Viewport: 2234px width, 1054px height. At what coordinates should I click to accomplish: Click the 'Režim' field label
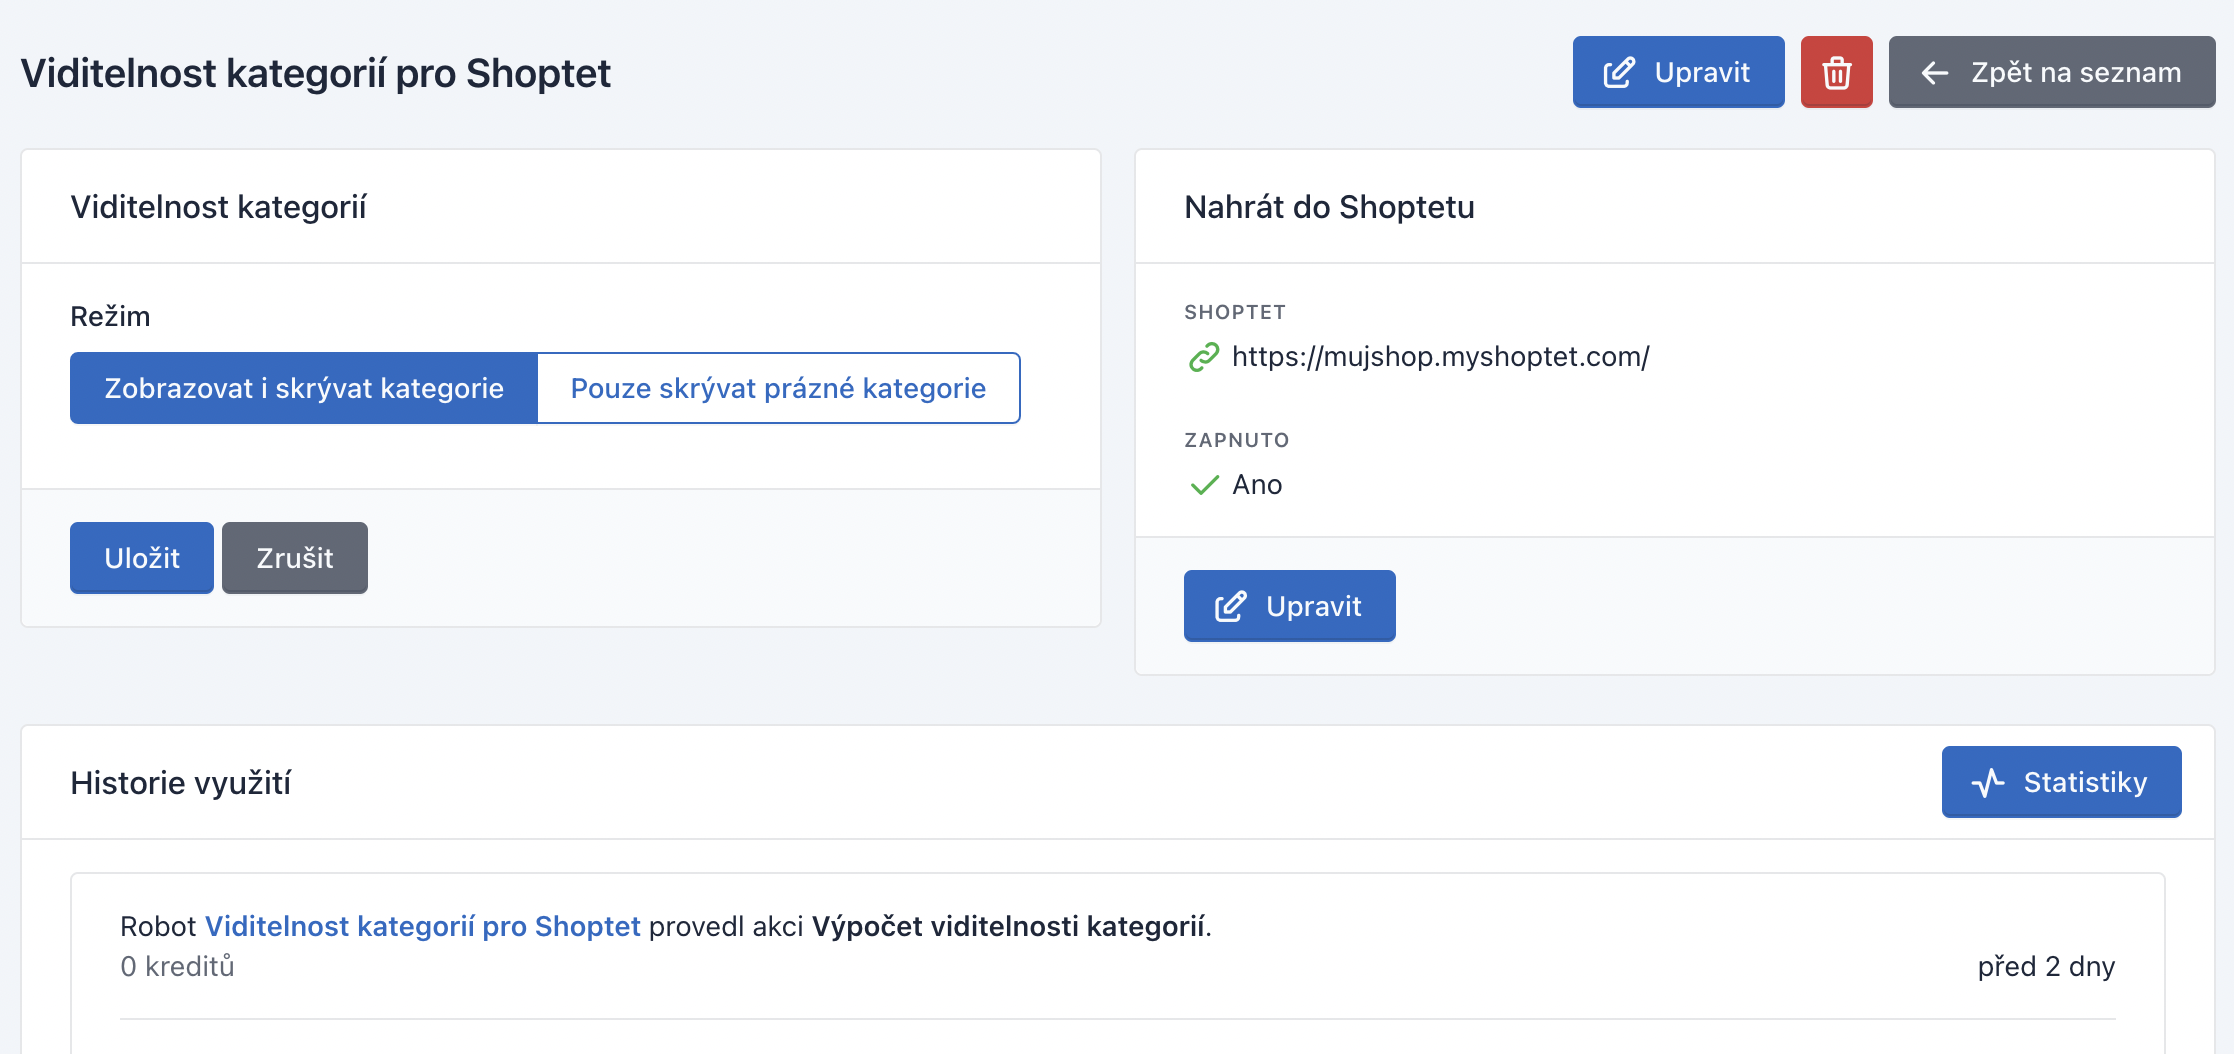pos(110,316)
